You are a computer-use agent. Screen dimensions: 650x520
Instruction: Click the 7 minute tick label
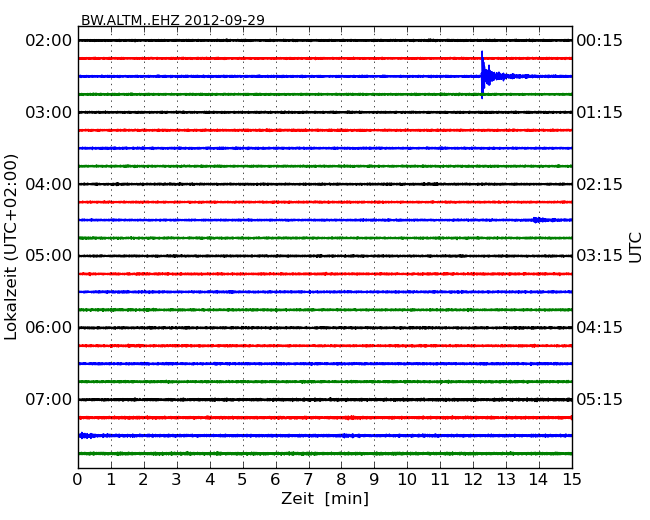(x=308, y=480)
